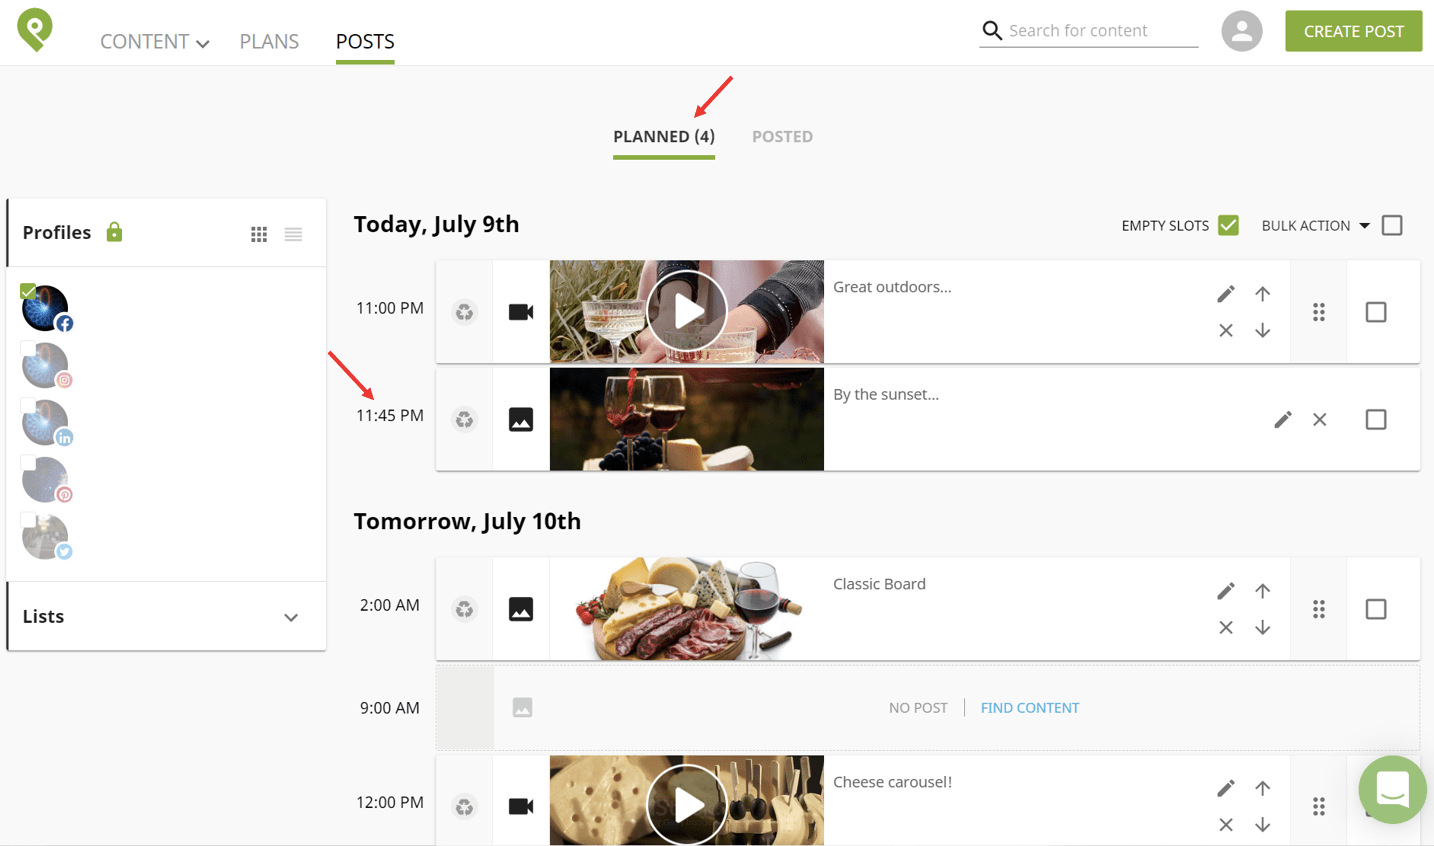
Task: Switch to the Posted tab
Action: tap(782, 137)
